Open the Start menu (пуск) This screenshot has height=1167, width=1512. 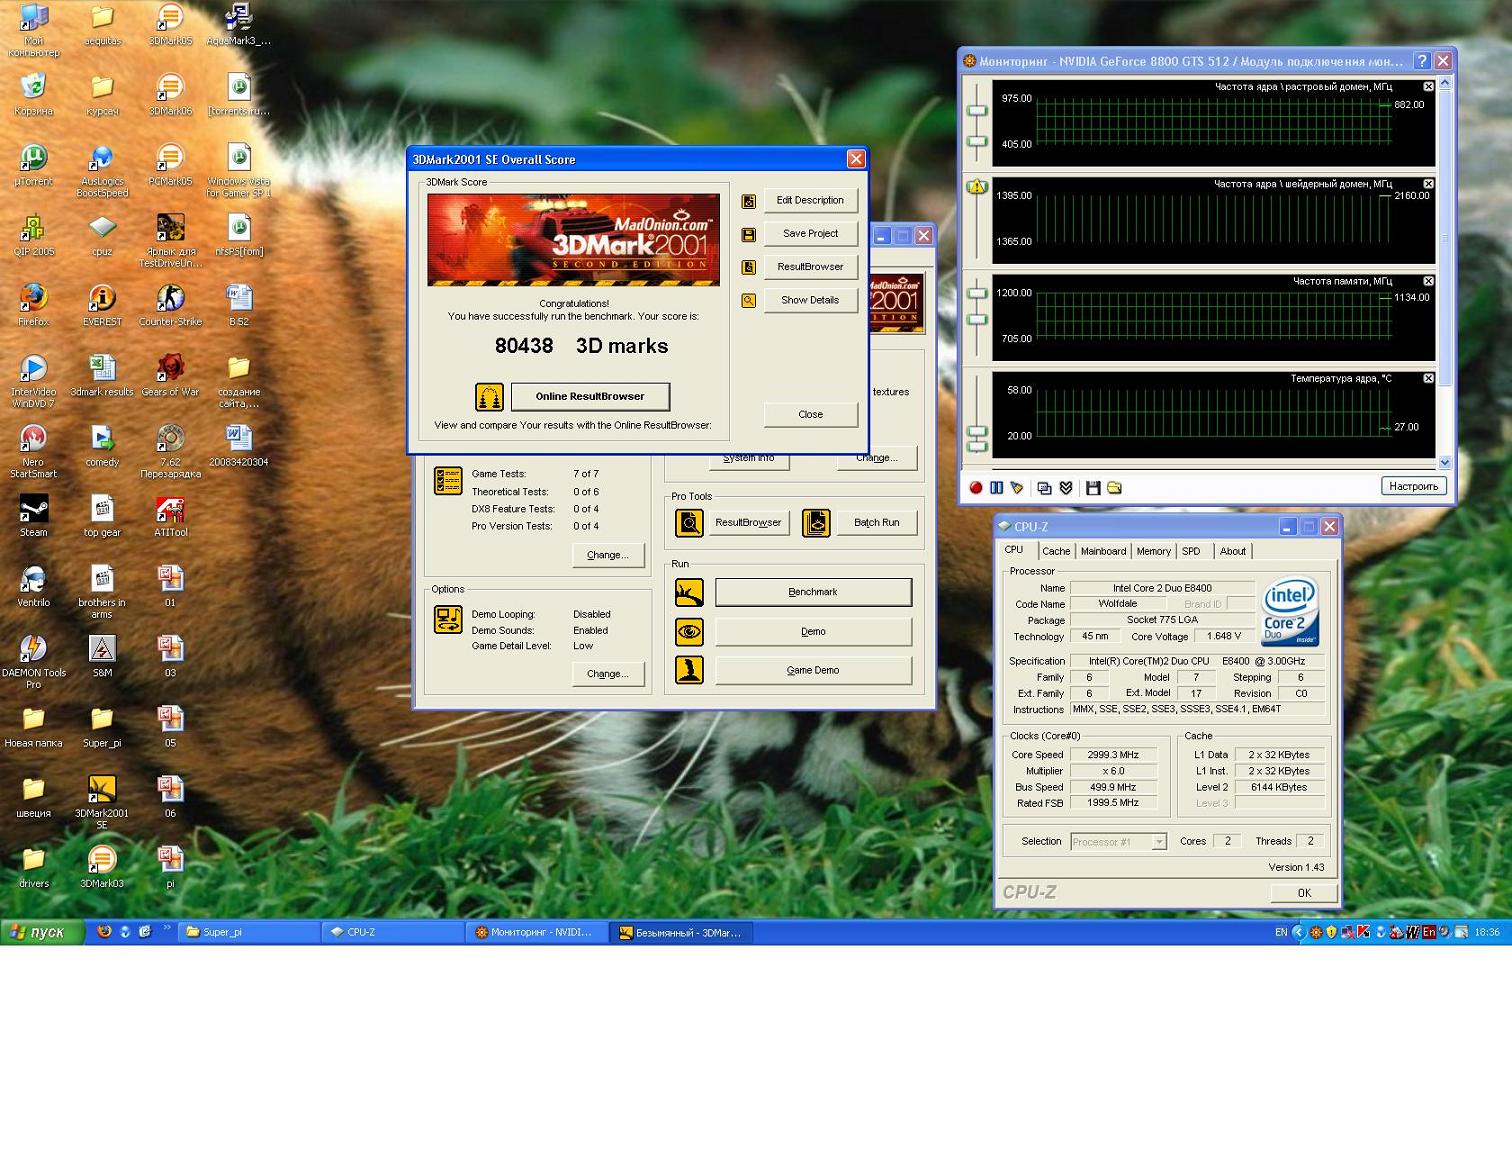42,932
